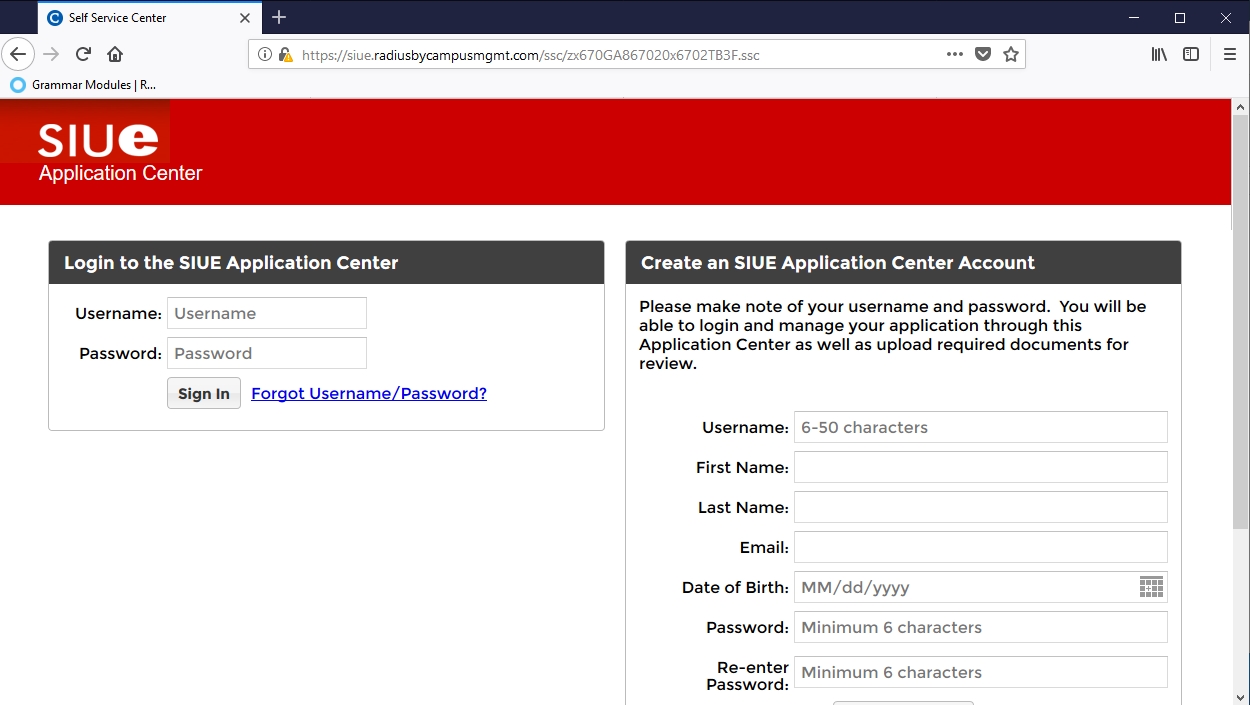Save page to Pocket
Viewport: 1250px width, 705px height.
click(x=983, y=54)
